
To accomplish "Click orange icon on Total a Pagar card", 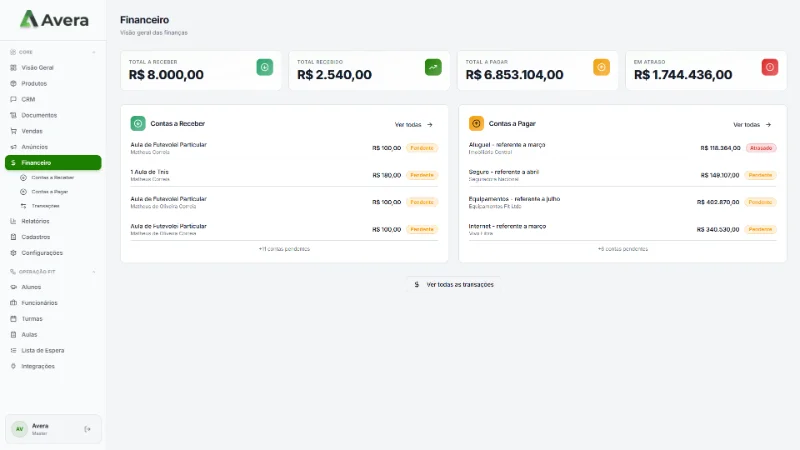I will click(x=601, y=67).
